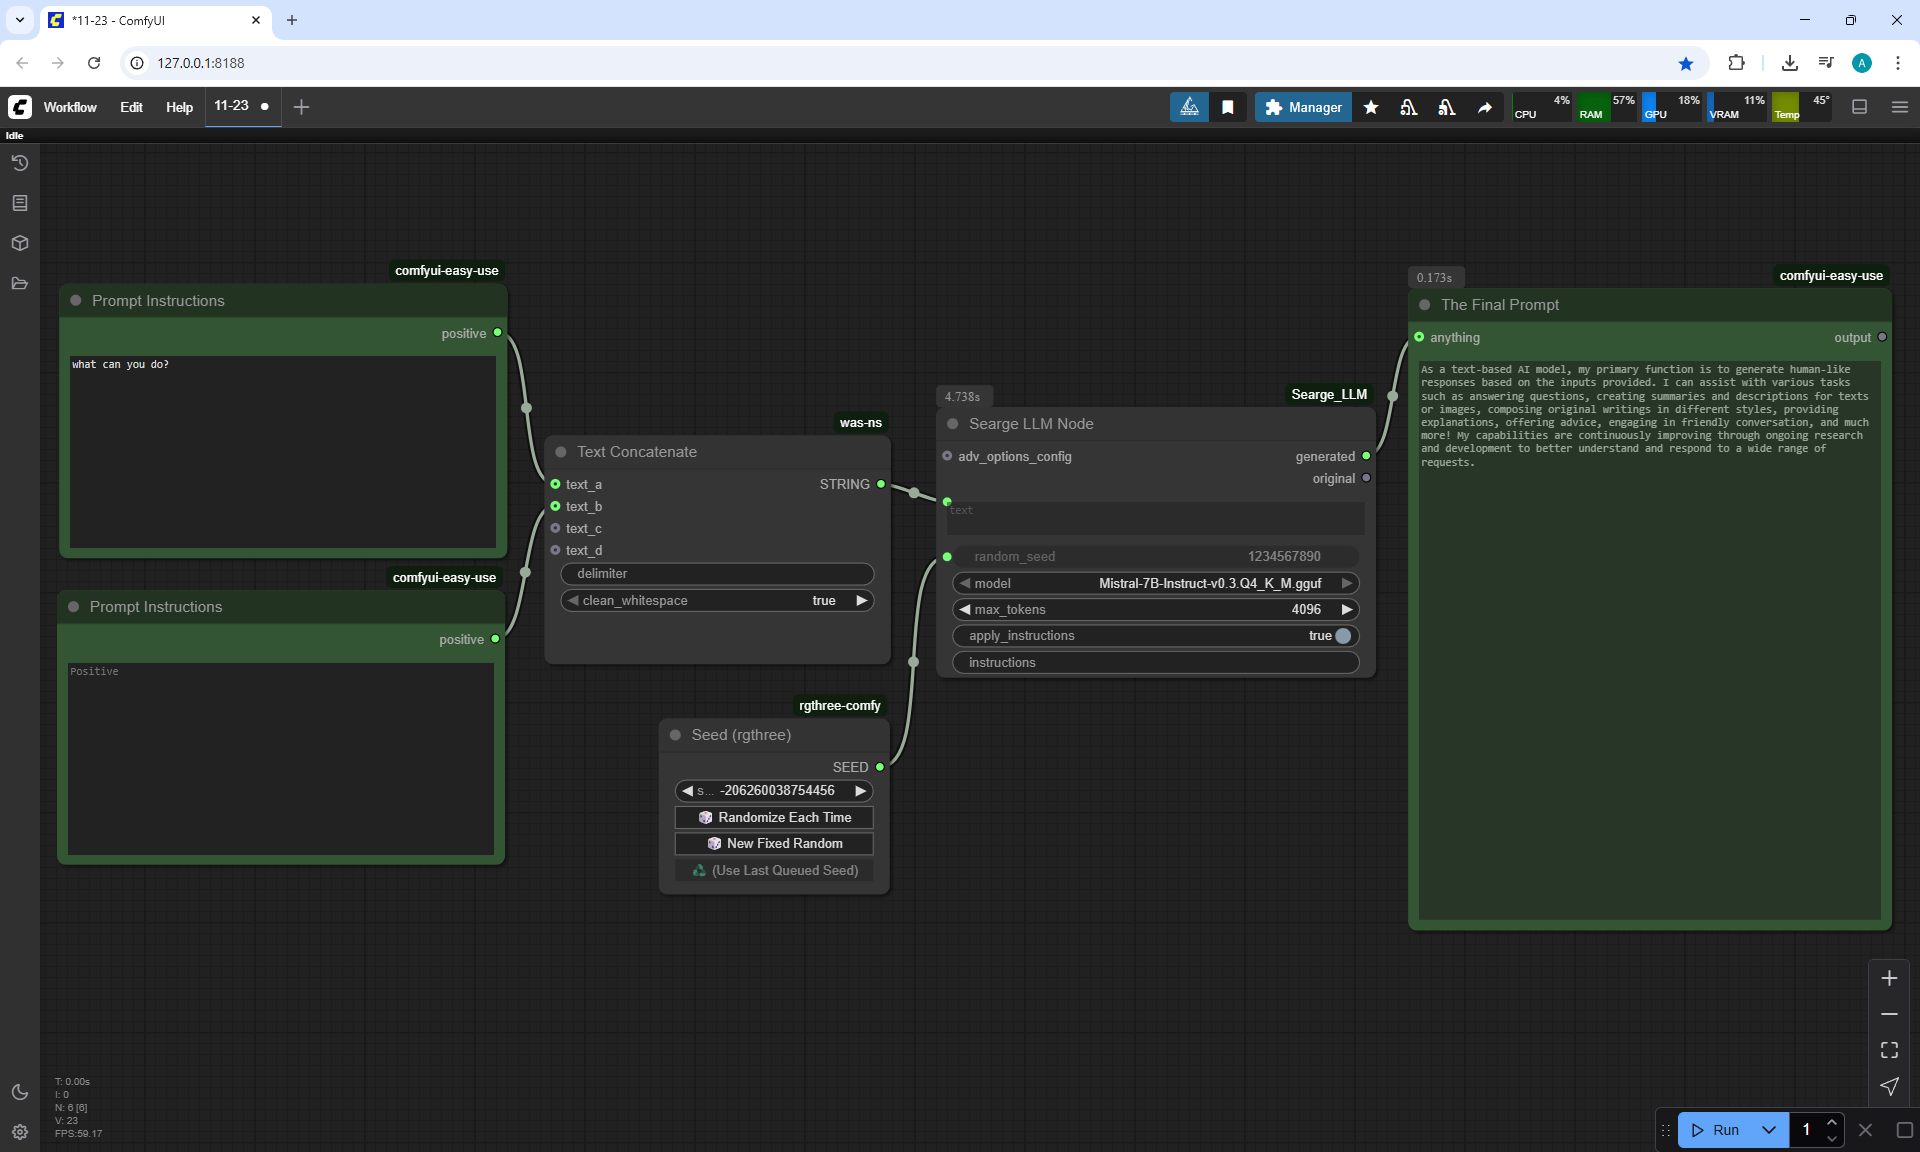Click the fit view canvas icon
The image size is (1920, 1152).
click(x=1889, y=1050)
